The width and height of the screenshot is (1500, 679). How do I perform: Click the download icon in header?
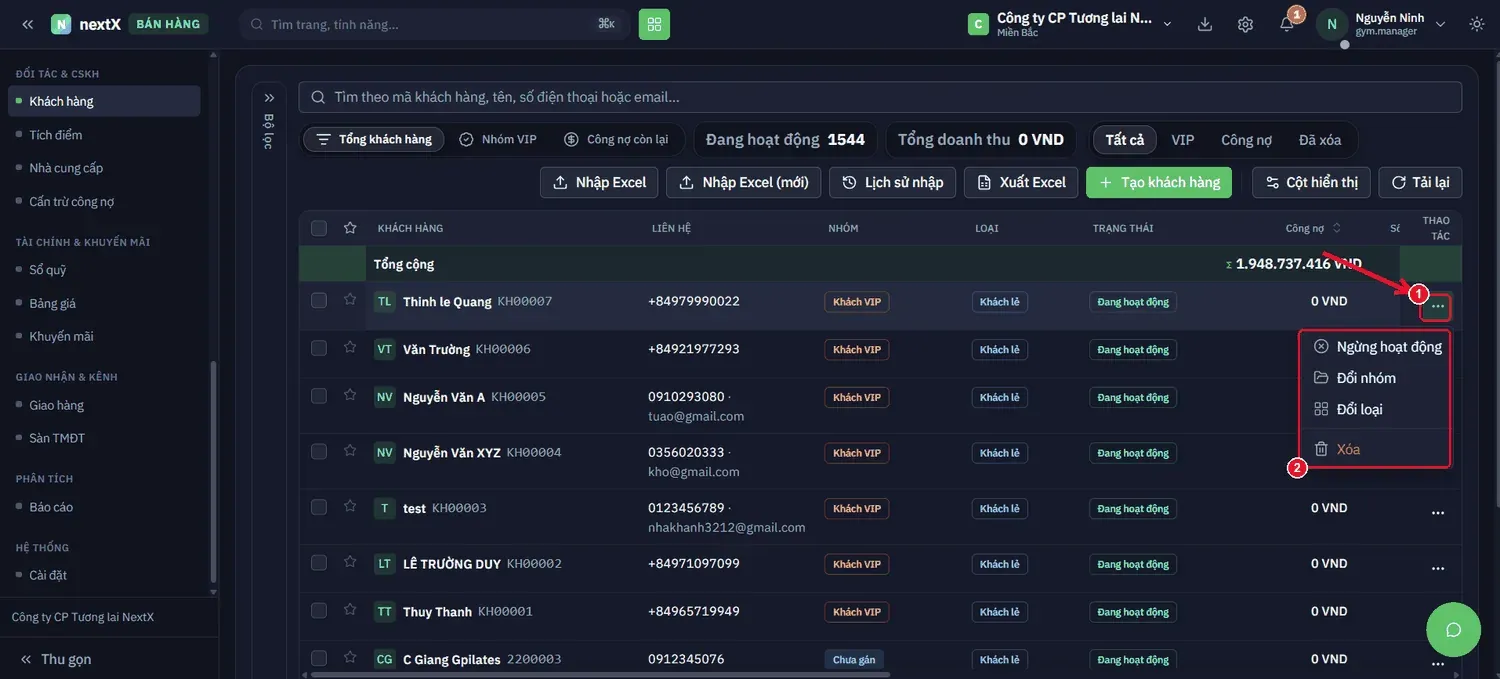[1205, 24]
